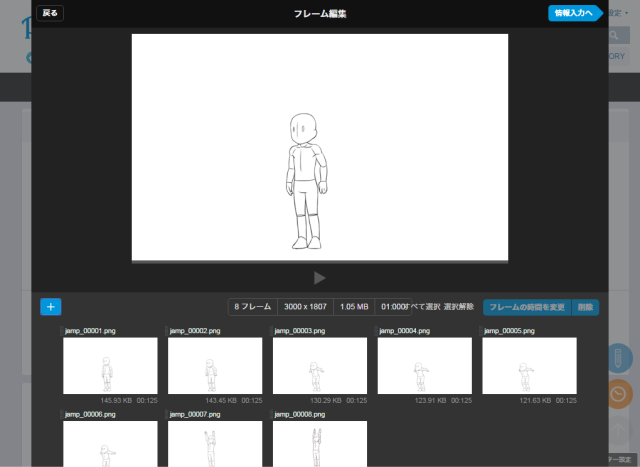Click the '123.91 KB' file size
This screenshot has width=640, height=467.
point(430,400)
